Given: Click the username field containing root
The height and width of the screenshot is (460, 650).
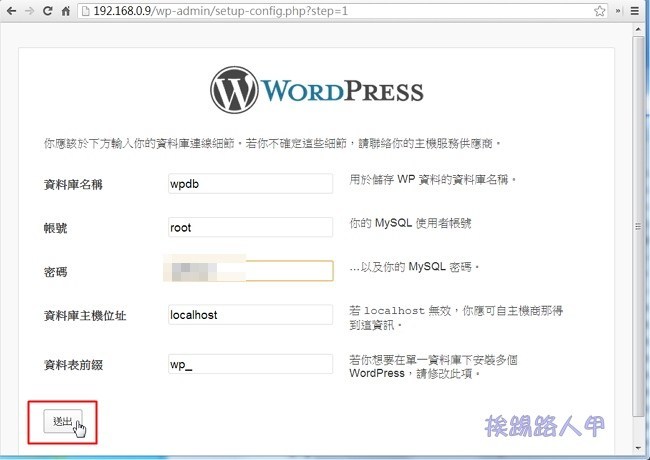Looking at the screenshot, I should click(x=250, y=228).
